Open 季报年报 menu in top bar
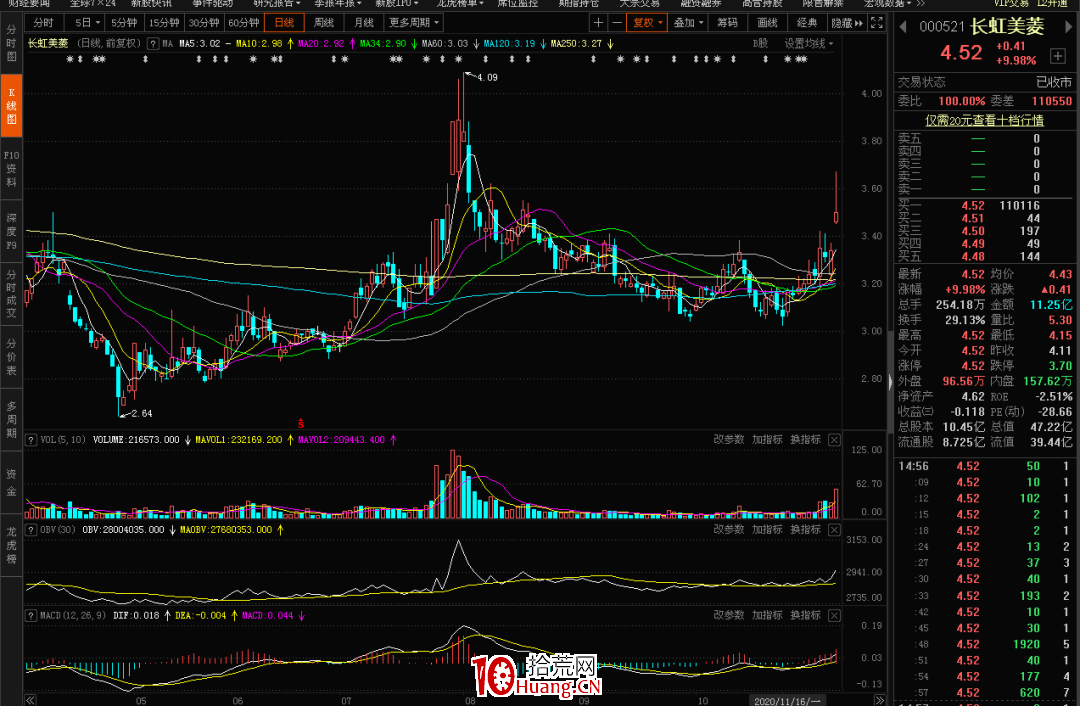 [x=338, y=3]
